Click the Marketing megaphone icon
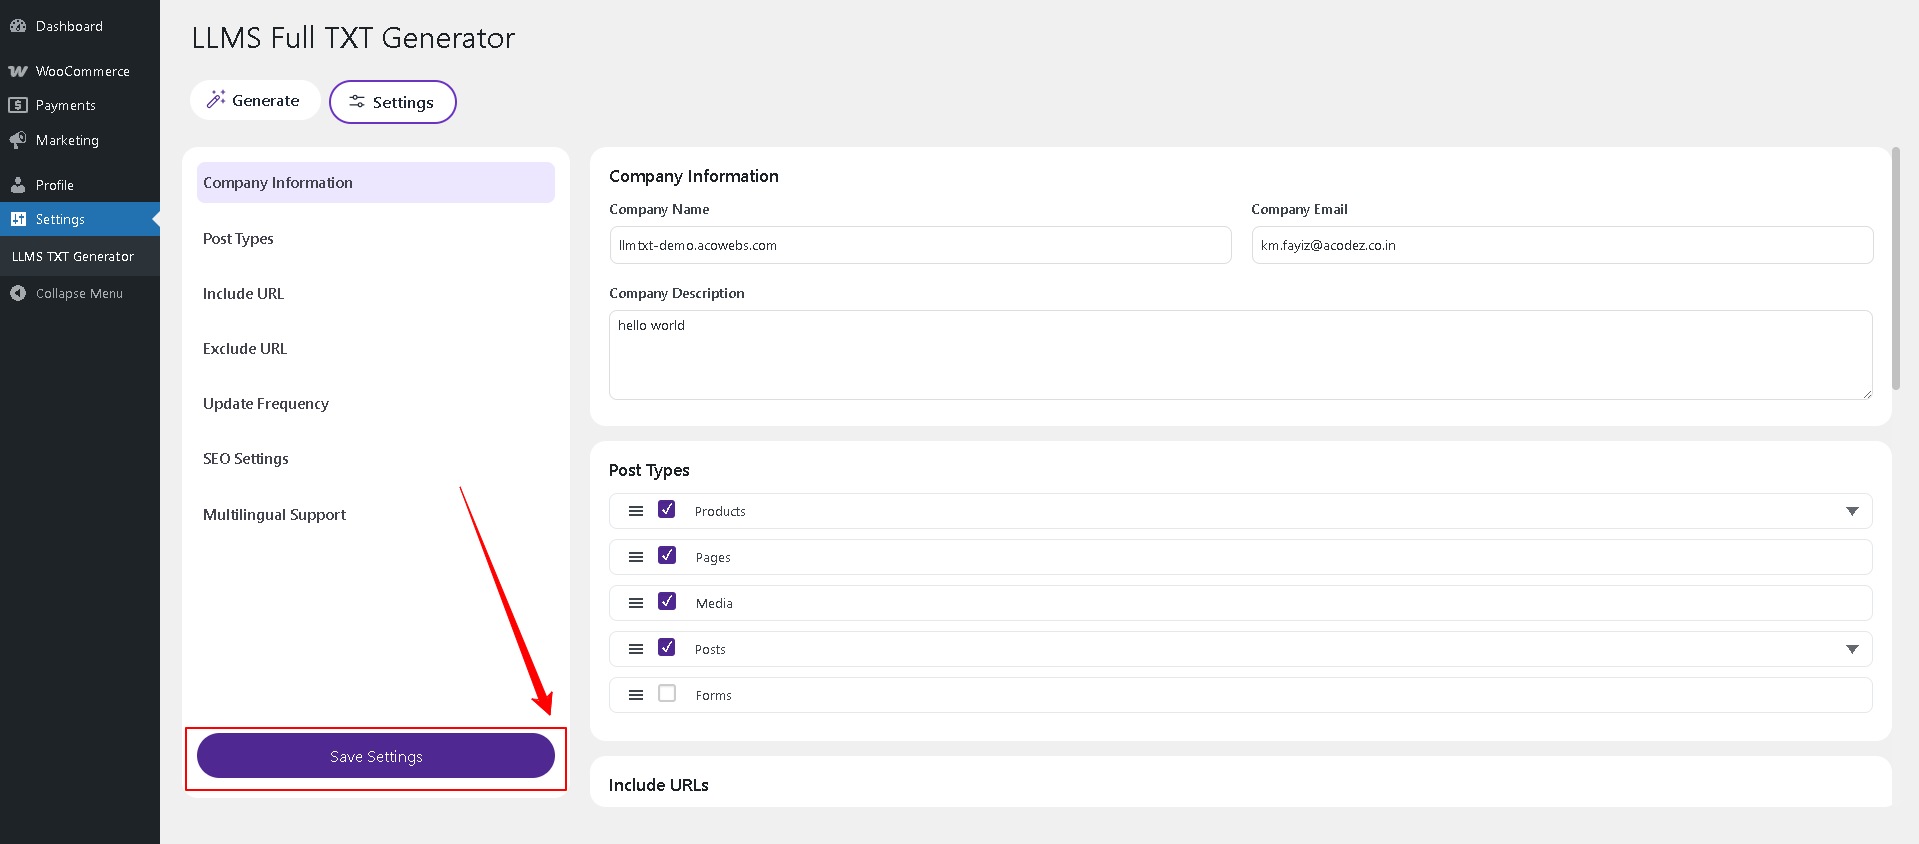 (x=18, y=140)
